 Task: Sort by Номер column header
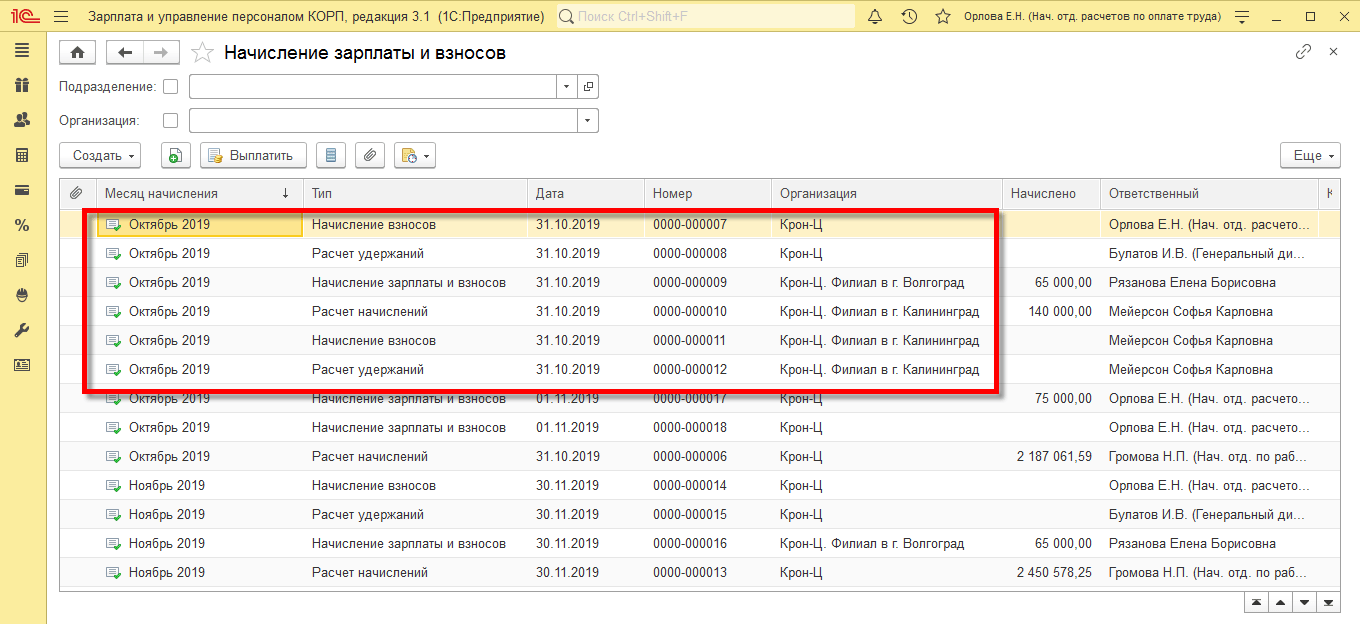pyautogui.click(x=708, y=194)
